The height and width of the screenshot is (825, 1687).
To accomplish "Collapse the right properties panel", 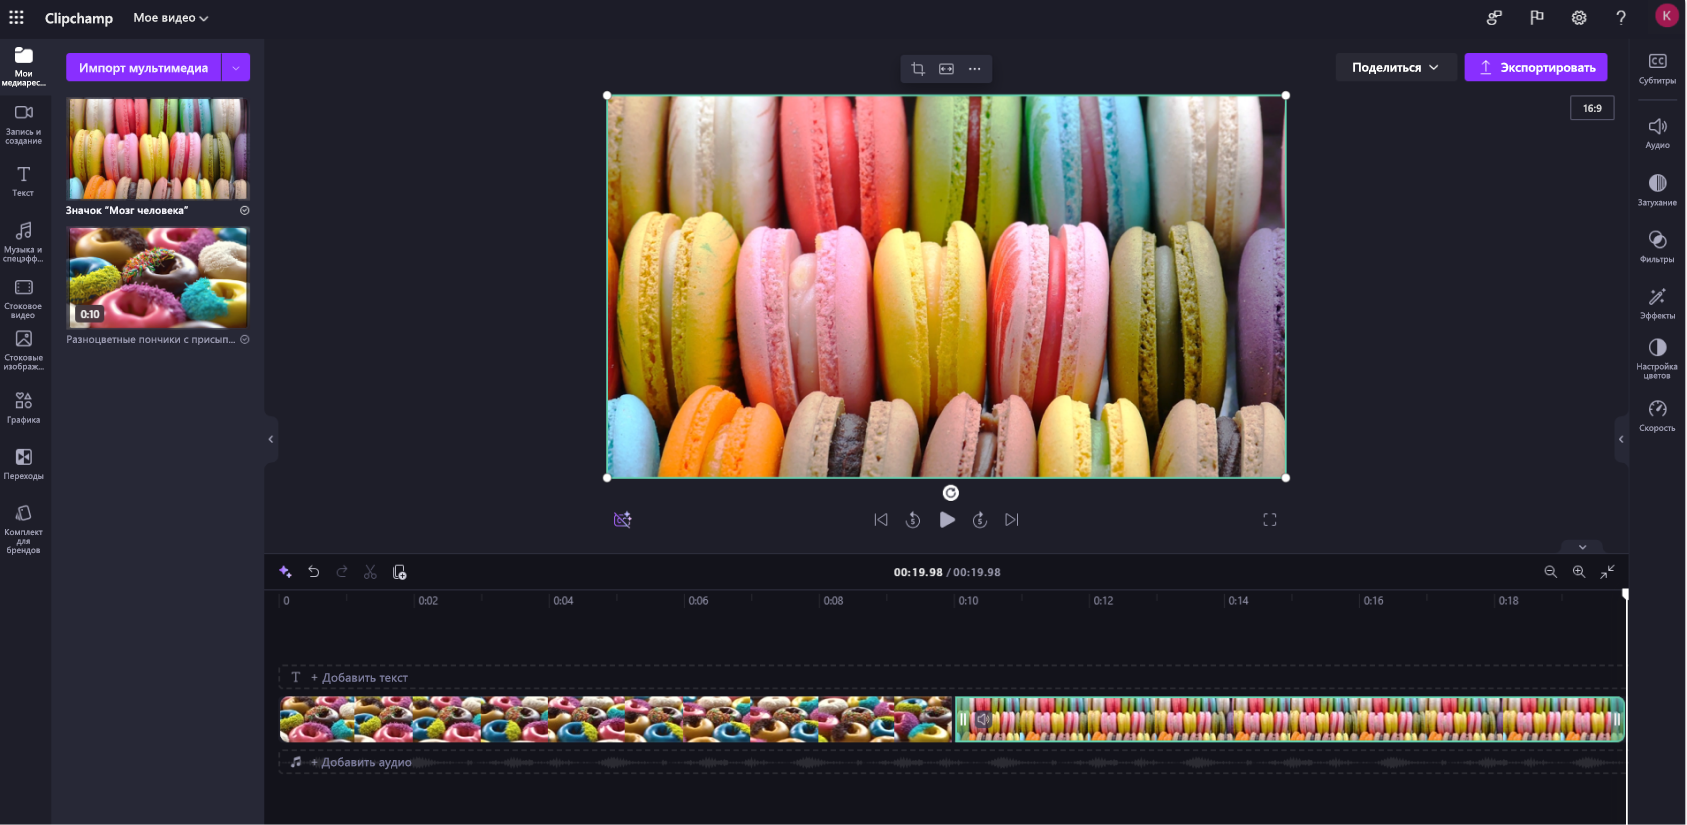I will (1621, 439).
